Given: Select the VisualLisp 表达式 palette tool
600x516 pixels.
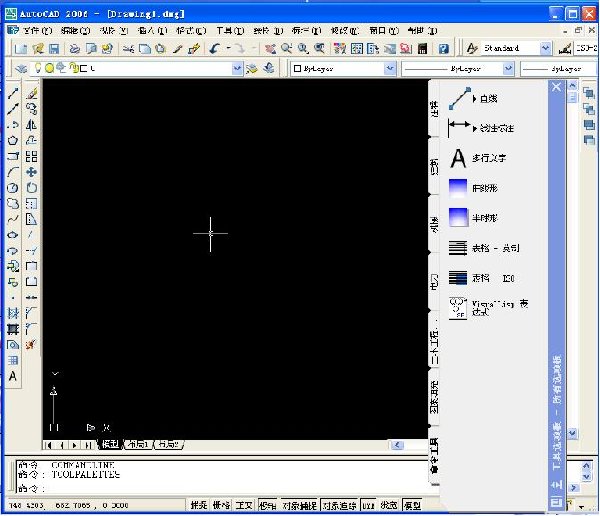Looking at the screenshot, I should (x=488, y=308).
